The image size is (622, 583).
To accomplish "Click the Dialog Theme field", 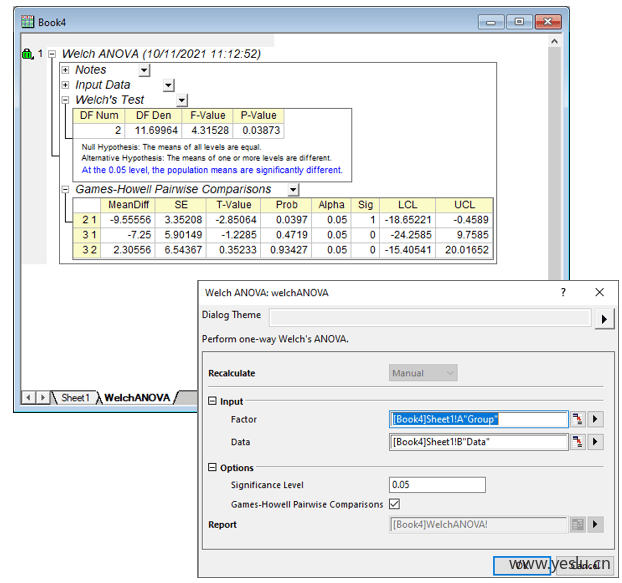I will 430,318.
